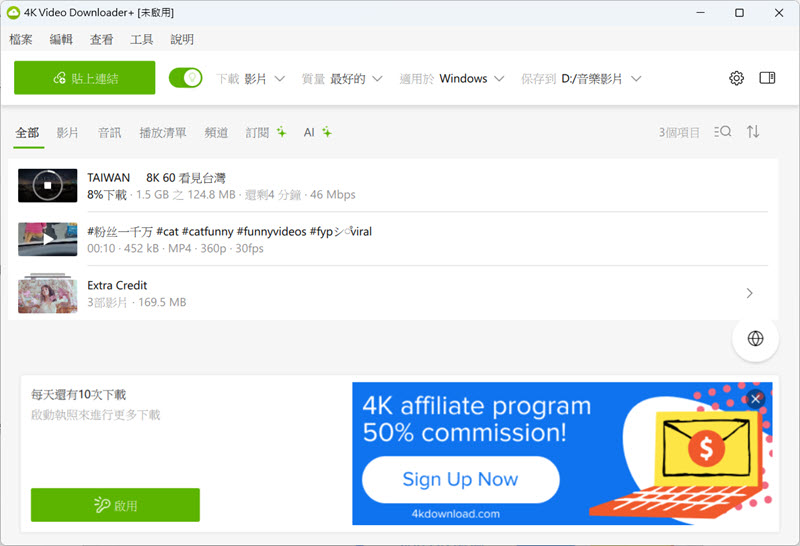Open the 編輯 menu

[61, 39]
